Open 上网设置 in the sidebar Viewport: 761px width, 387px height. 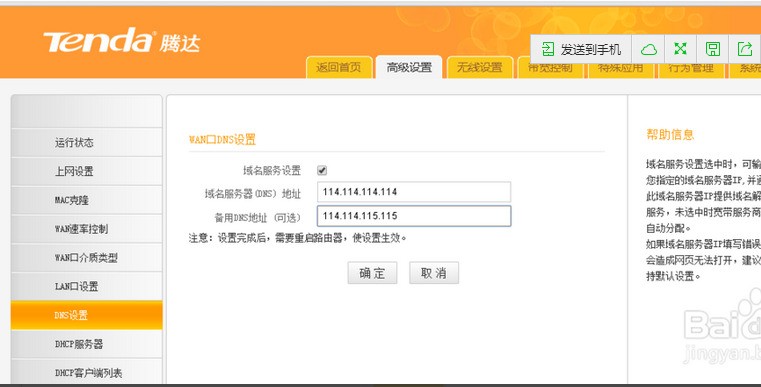coord(86,171)
